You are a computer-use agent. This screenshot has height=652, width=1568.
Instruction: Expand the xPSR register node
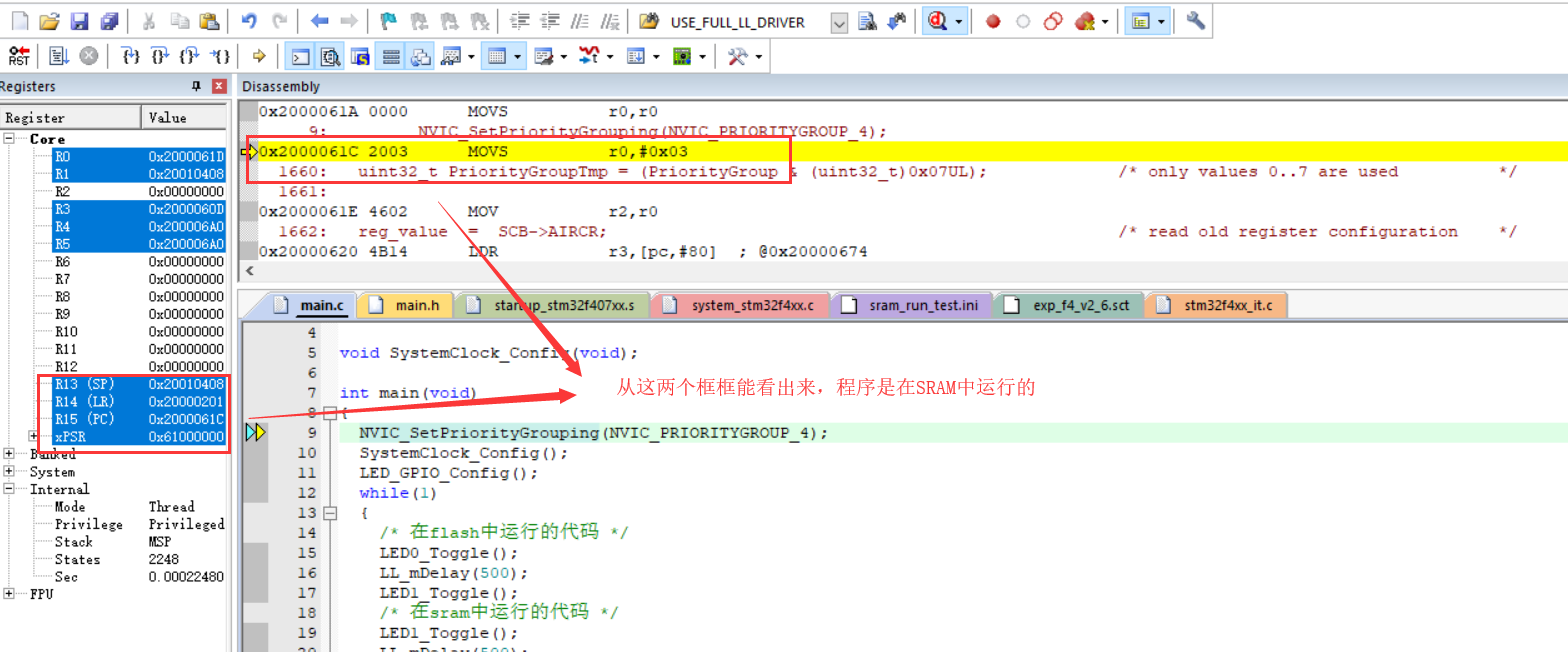tap(34, 436)
